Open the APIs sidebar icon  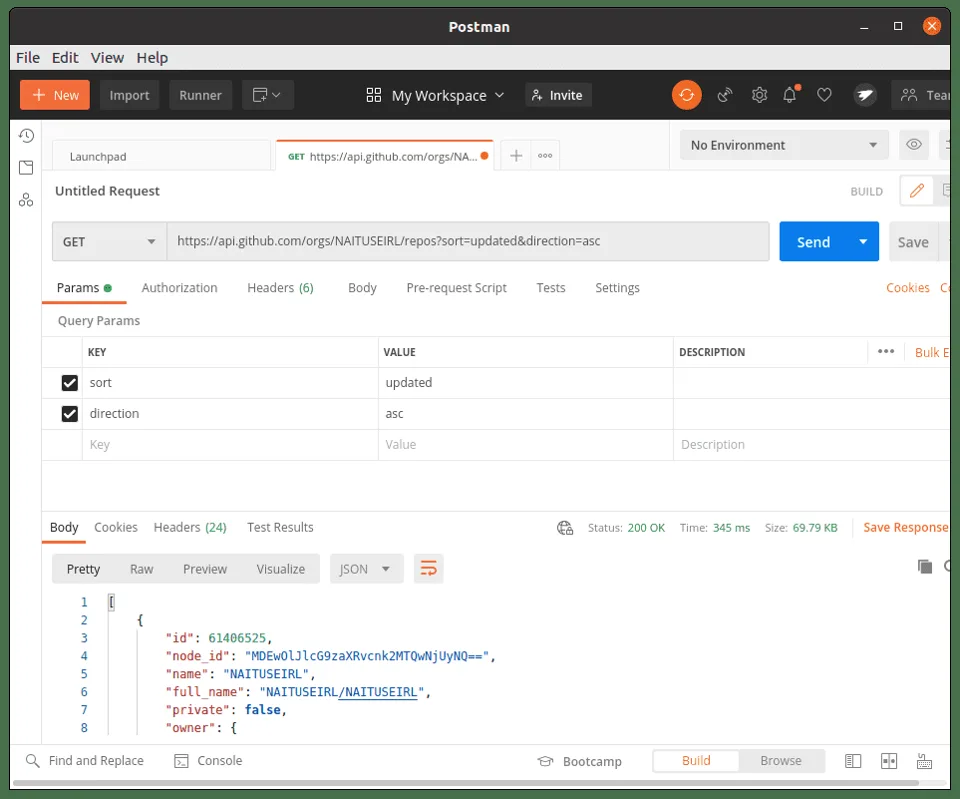coord(26,200)
